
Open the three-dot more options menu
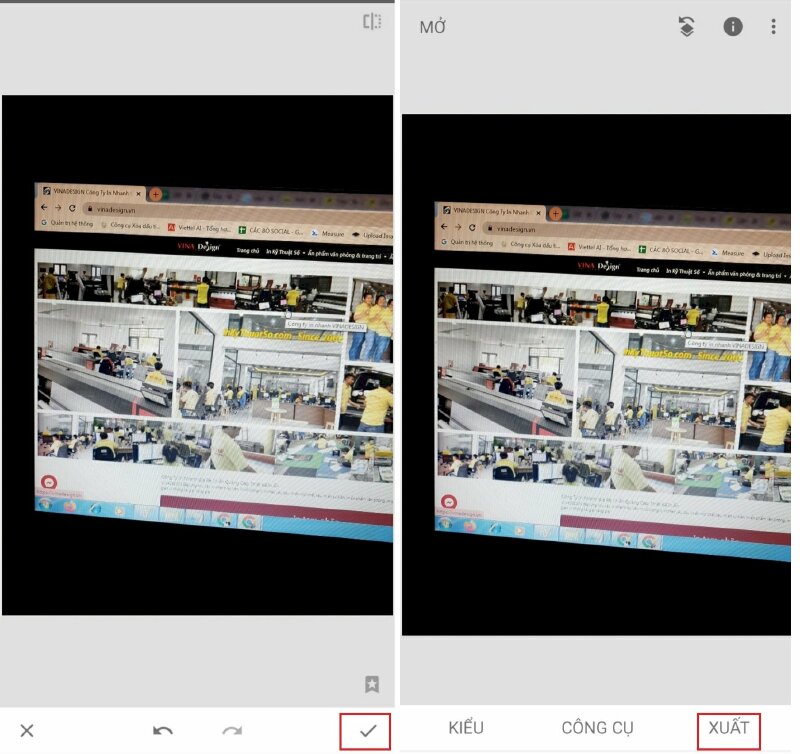[x=773, y=27]
